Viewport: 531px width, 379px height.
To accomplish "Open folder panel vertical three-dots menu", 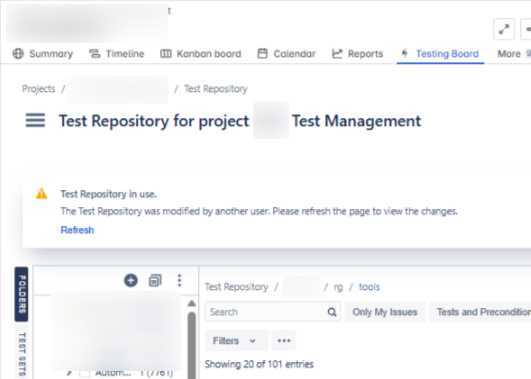I will point(179,280).
